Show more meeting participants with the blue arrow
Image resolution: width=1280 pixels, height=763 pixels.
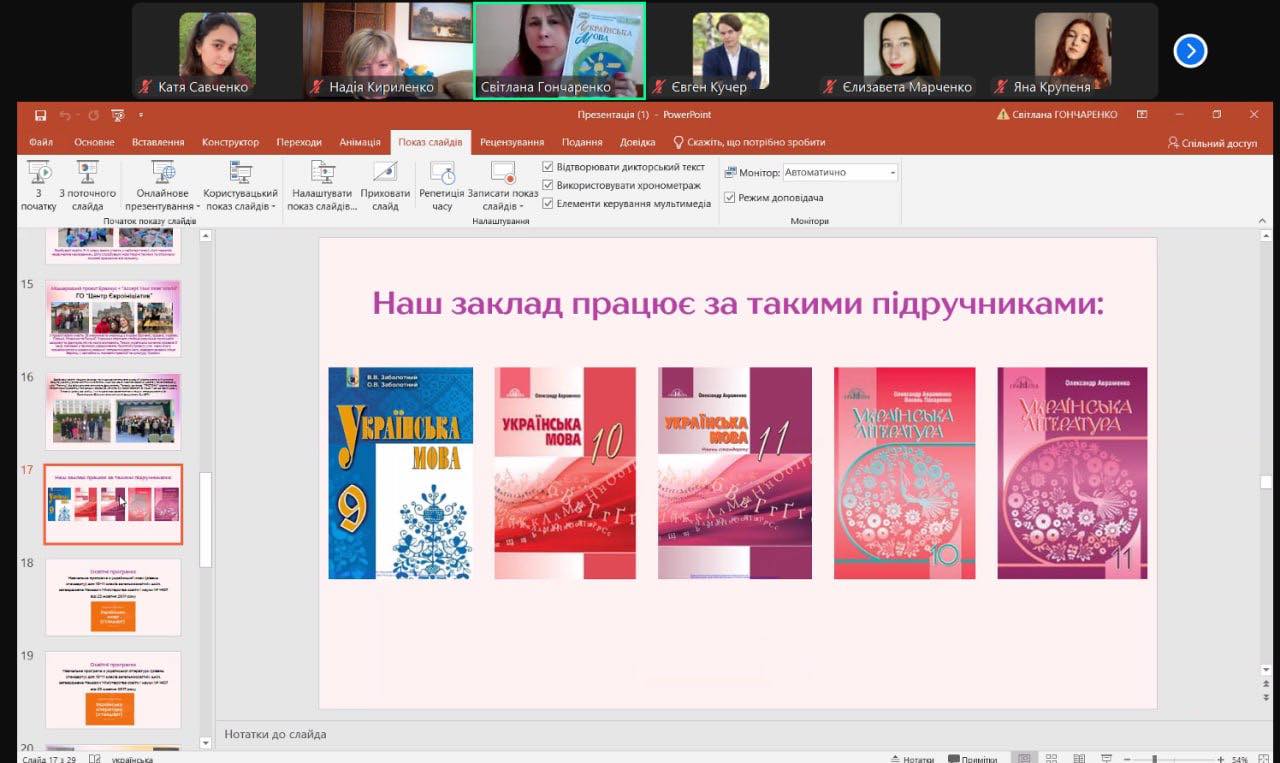[1190, 50]
